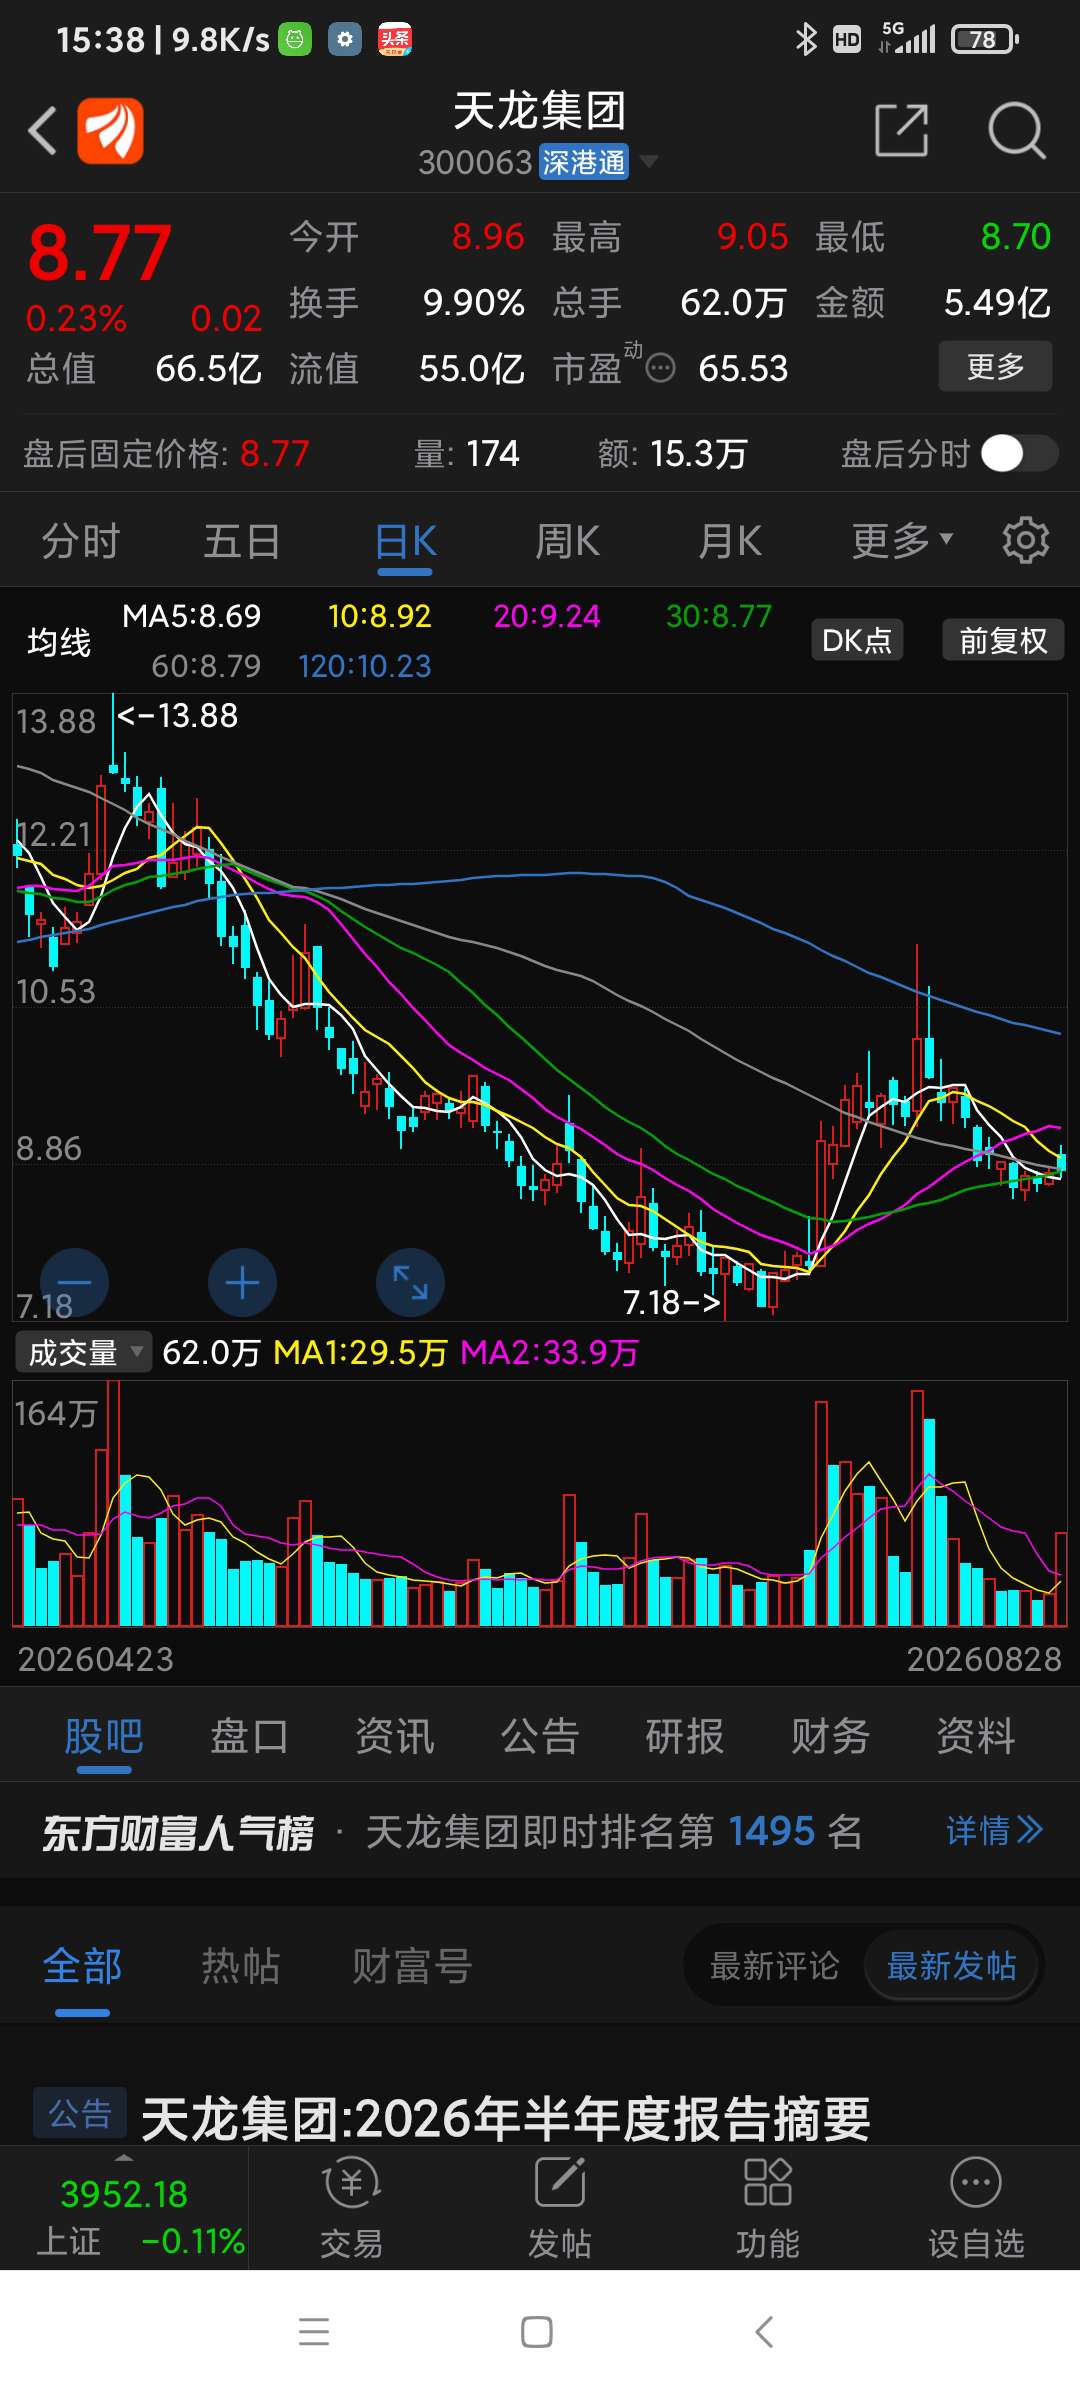1080x2400 pixels.
Task: Tap the 公告 tag on the post
Action: [80, 2113]
